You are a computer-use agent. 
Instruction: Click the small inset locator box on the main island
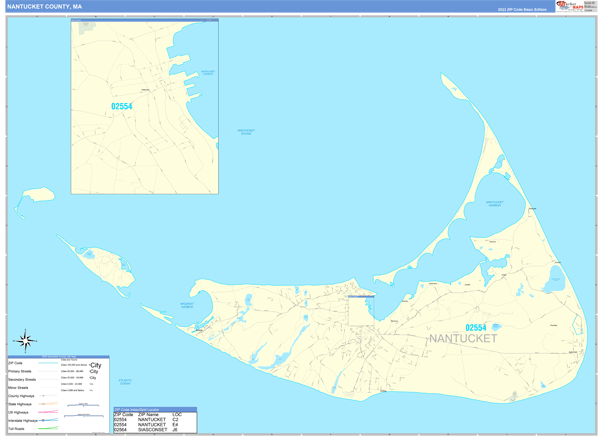click(361, 310)
